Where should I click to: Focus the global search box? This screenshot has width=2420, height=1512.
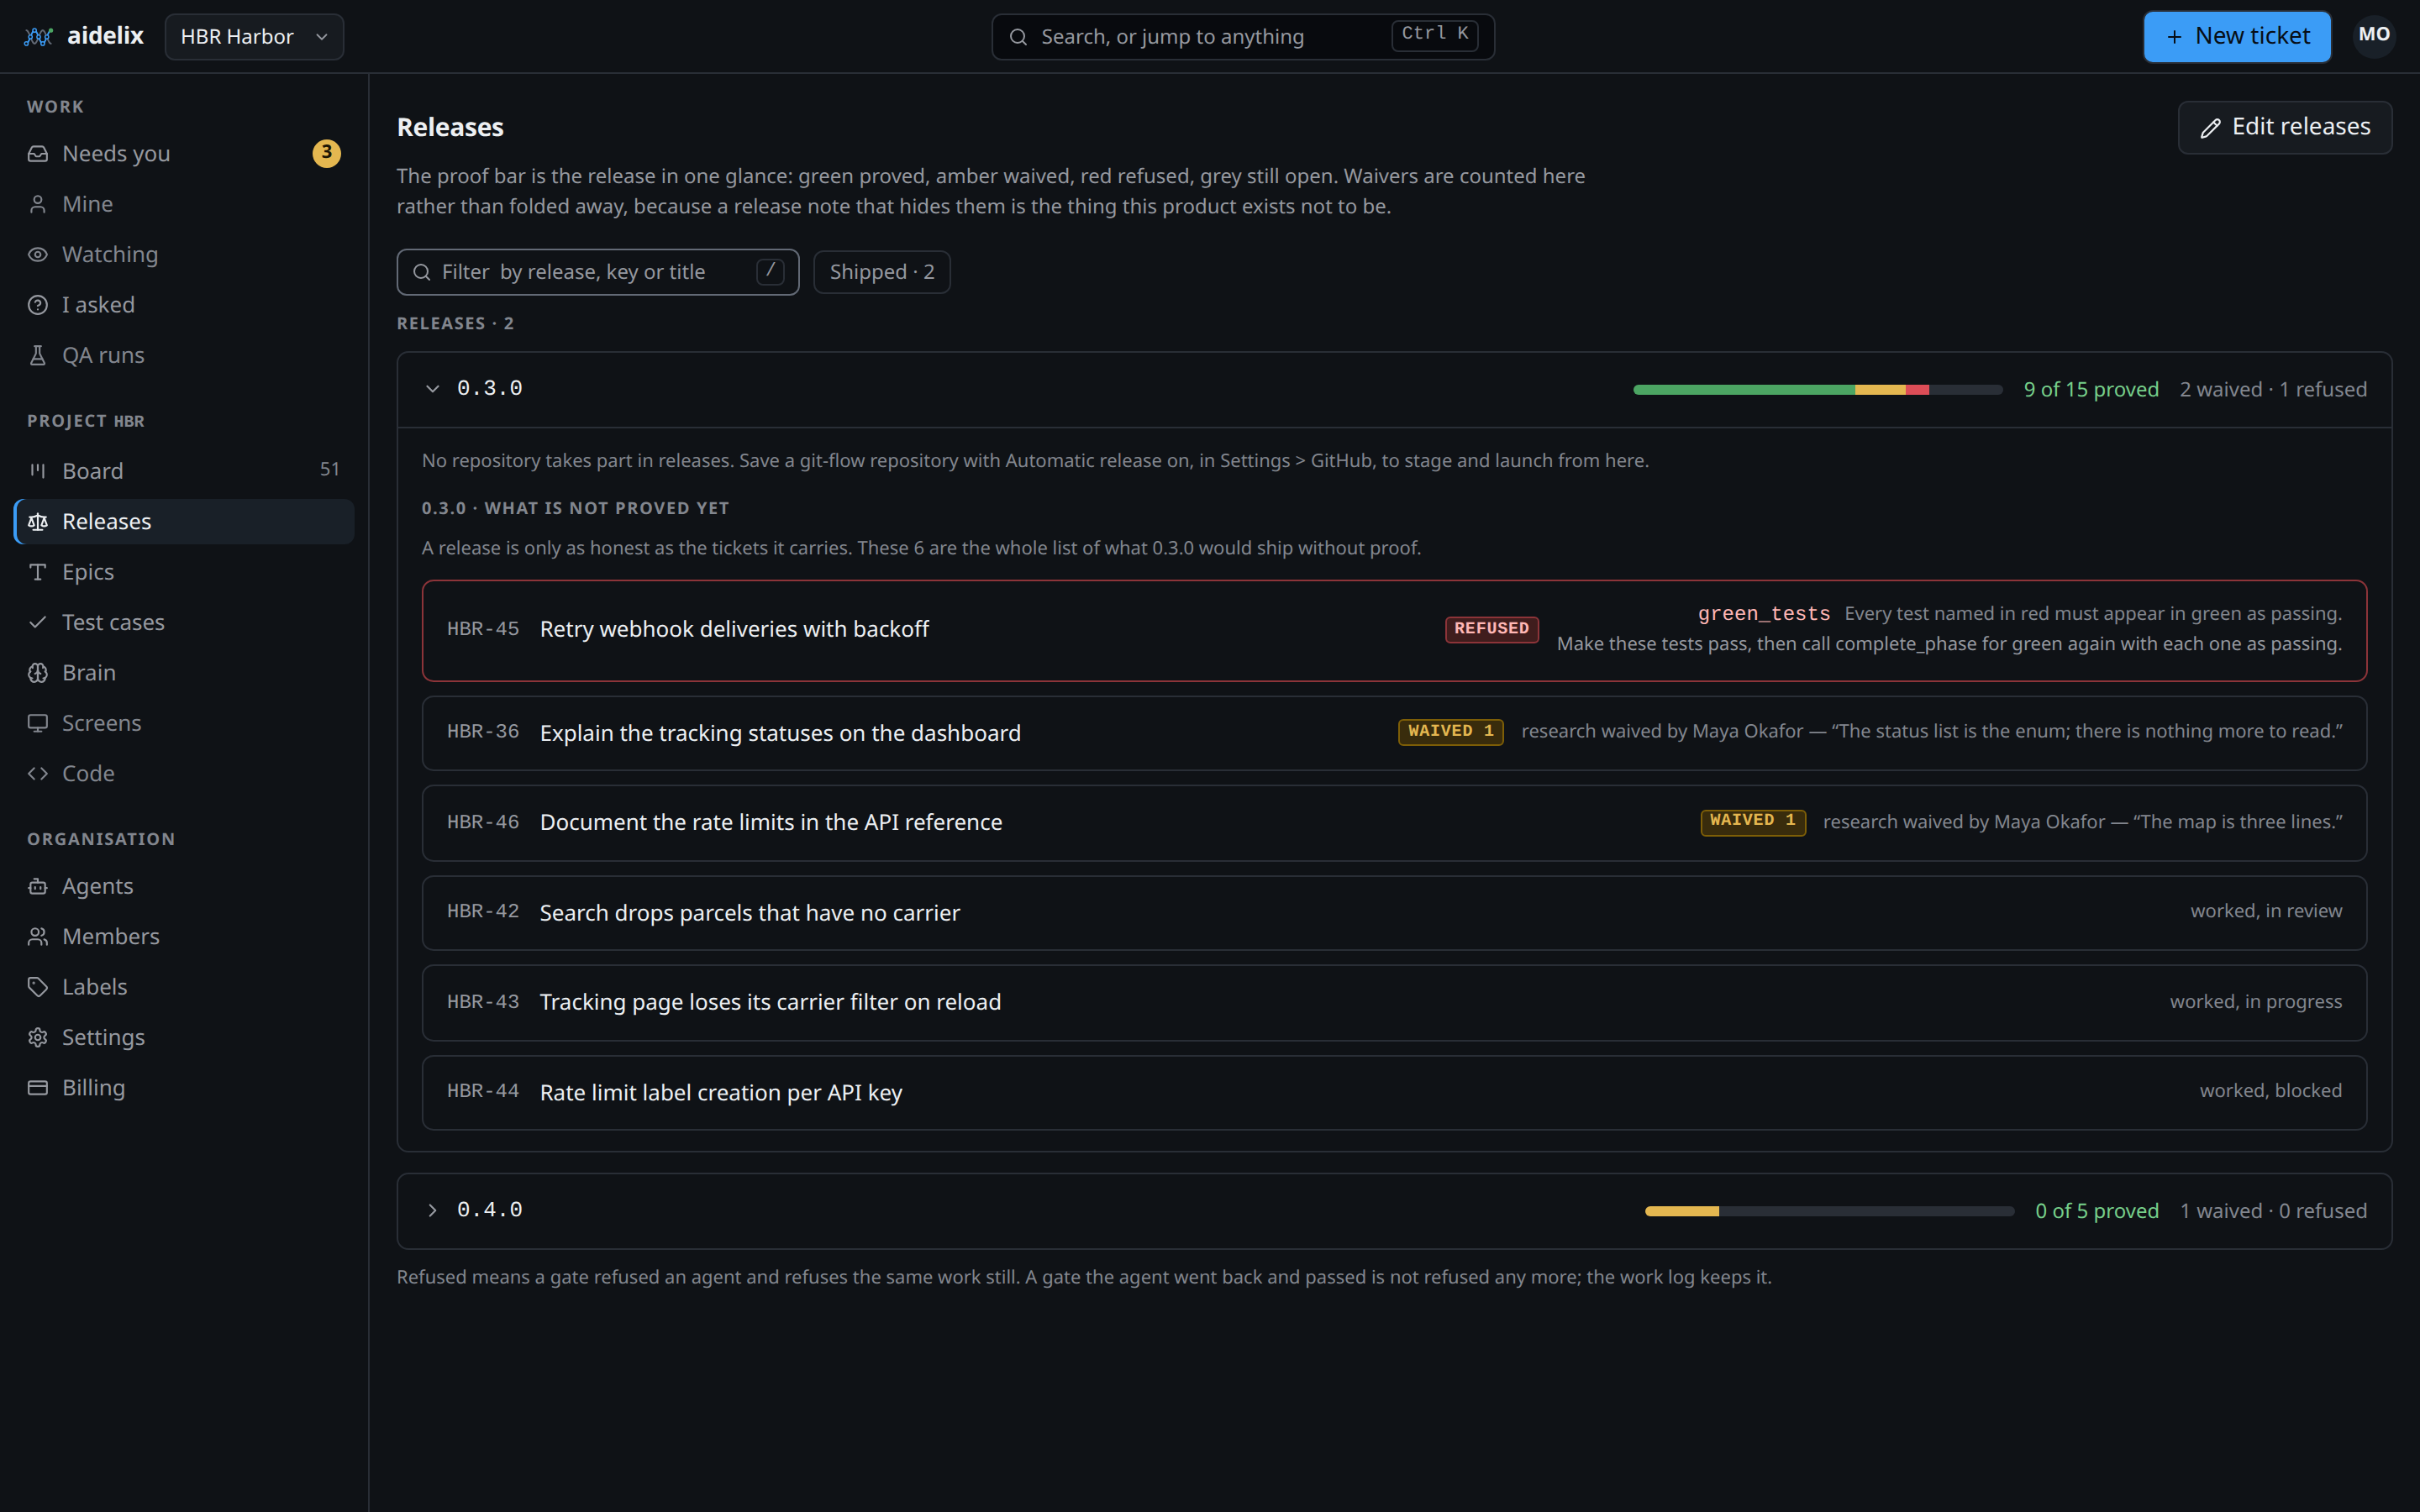[1242, 37]
